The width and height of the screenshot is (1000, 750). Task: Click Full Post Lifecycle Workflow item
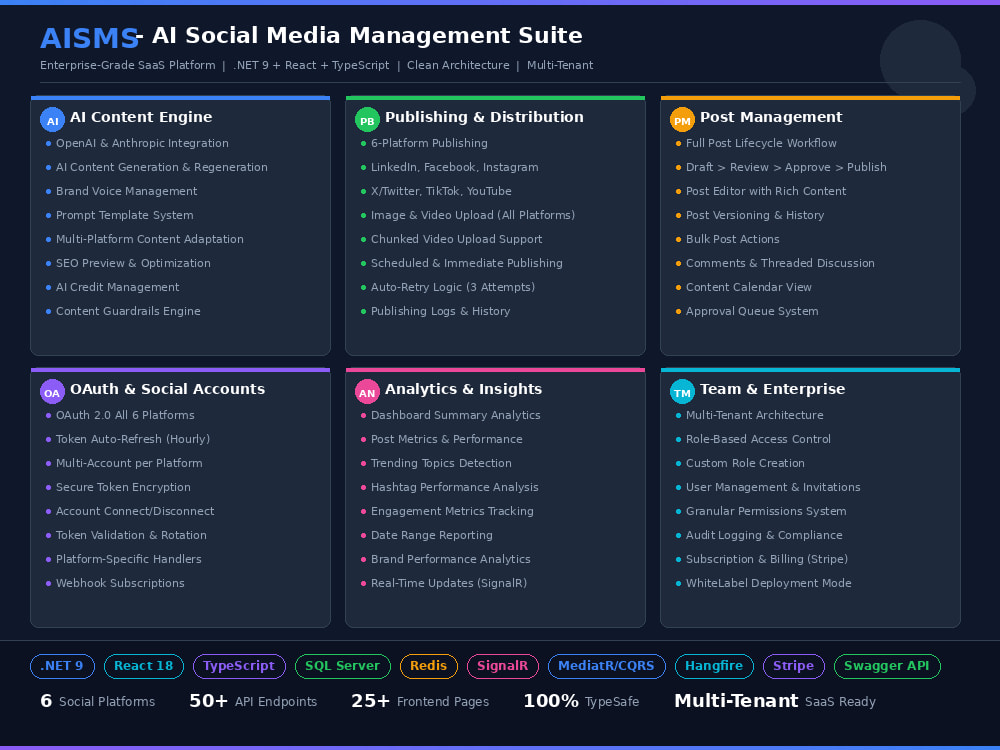[761, 143]
